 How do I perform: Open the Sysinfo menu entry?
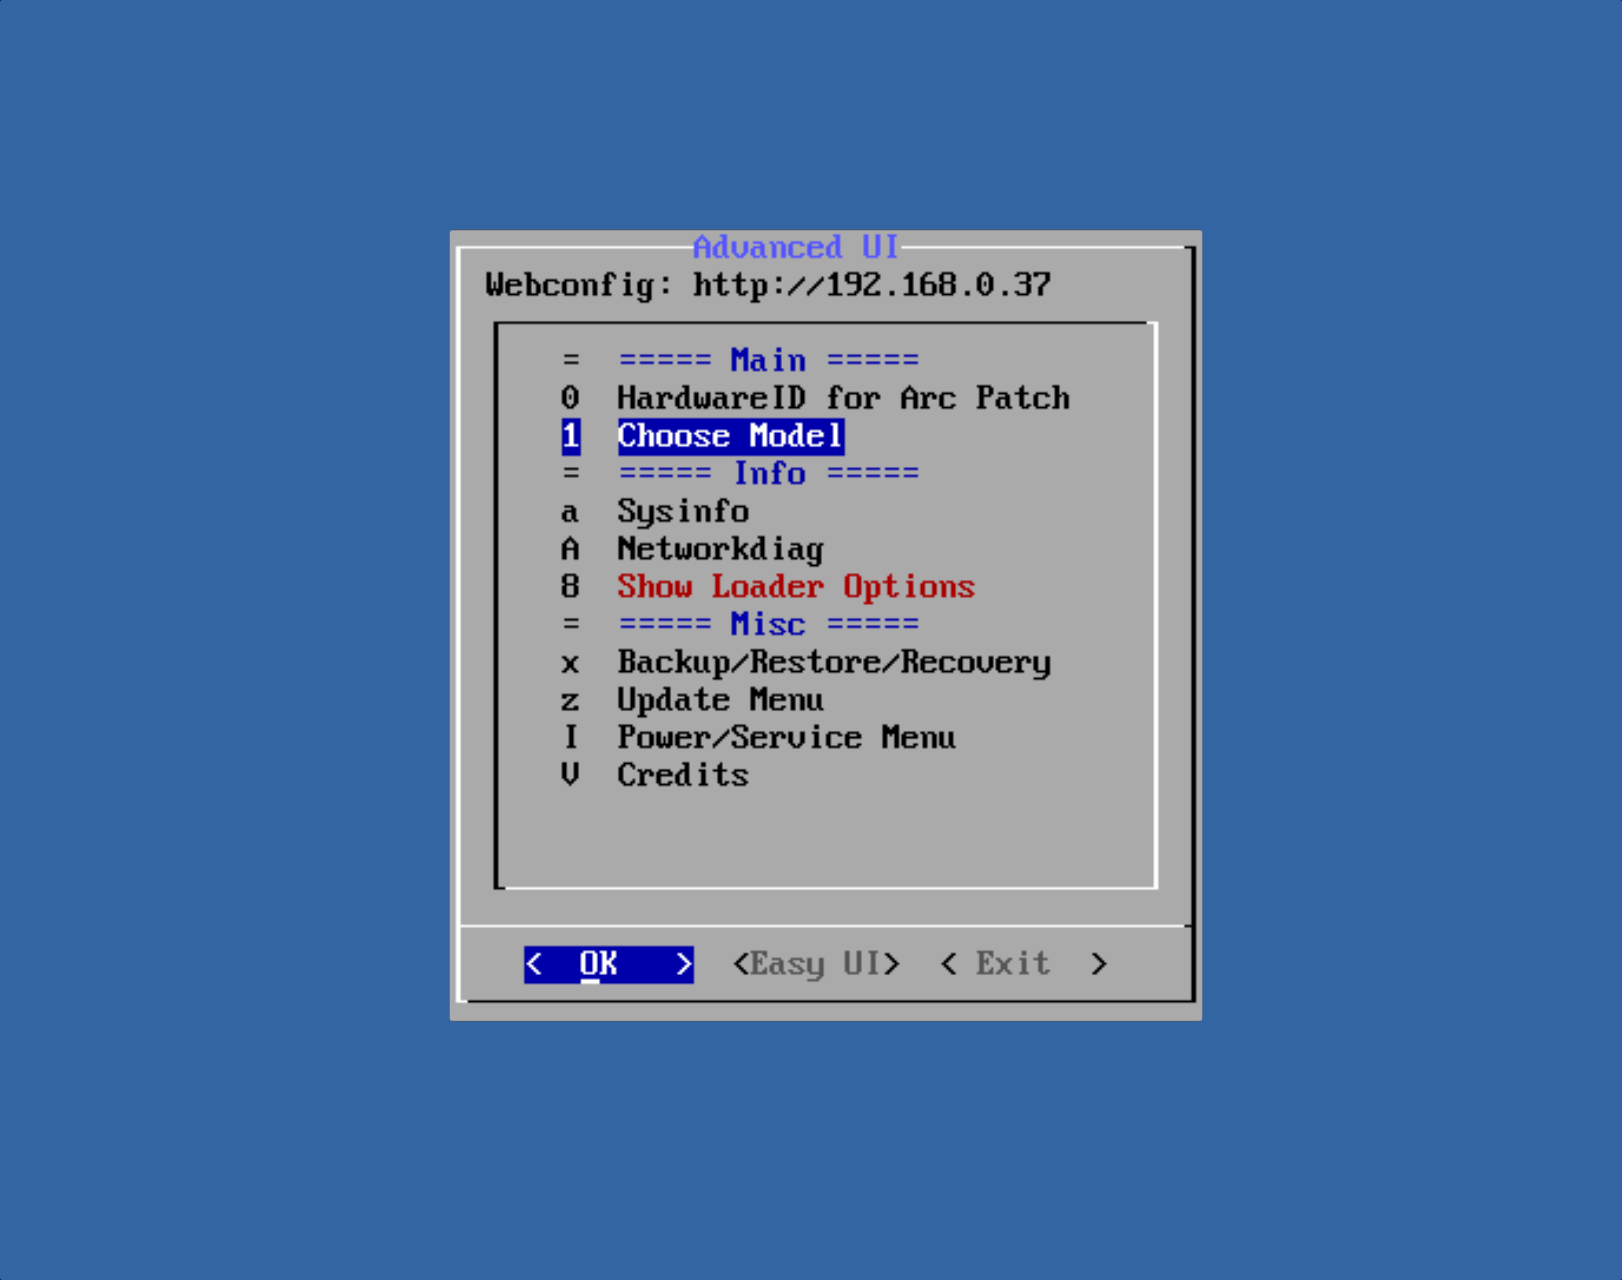point(682,511)
